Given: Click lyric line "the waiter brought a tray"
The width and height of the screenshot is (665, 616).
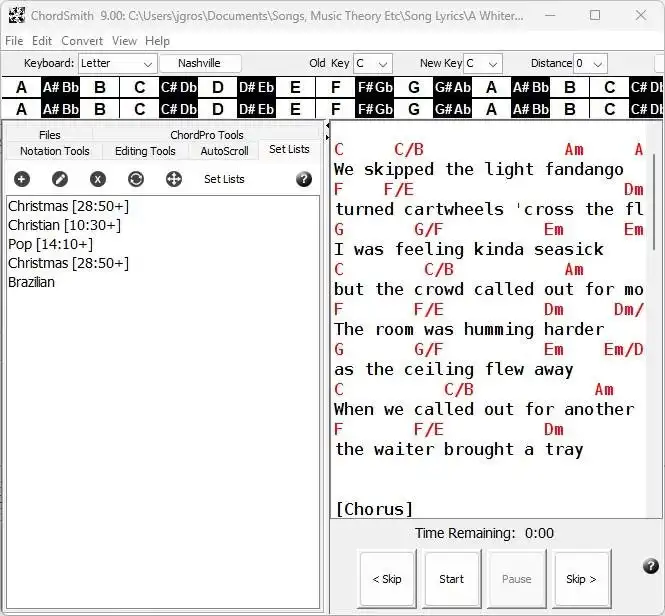Looking at the screenshot, I should (x=459, y=449).
